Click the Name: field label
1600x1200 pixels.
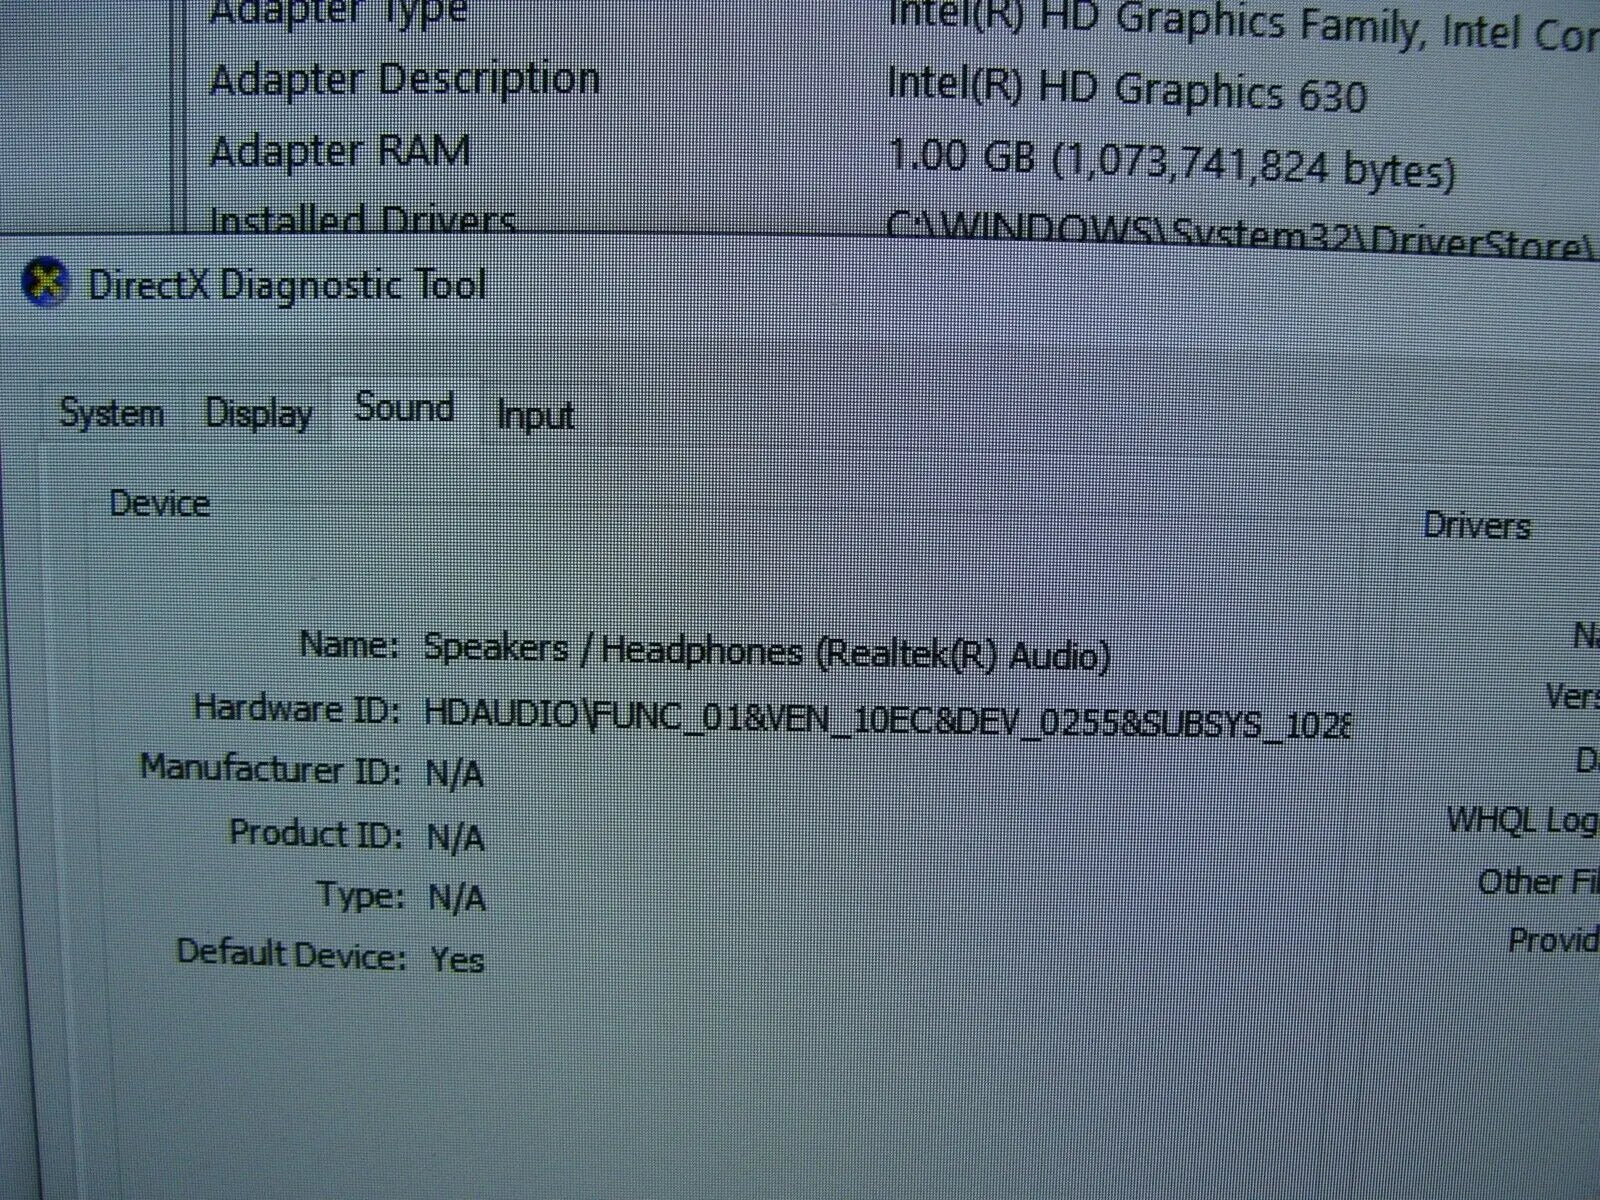click(350, 644)
